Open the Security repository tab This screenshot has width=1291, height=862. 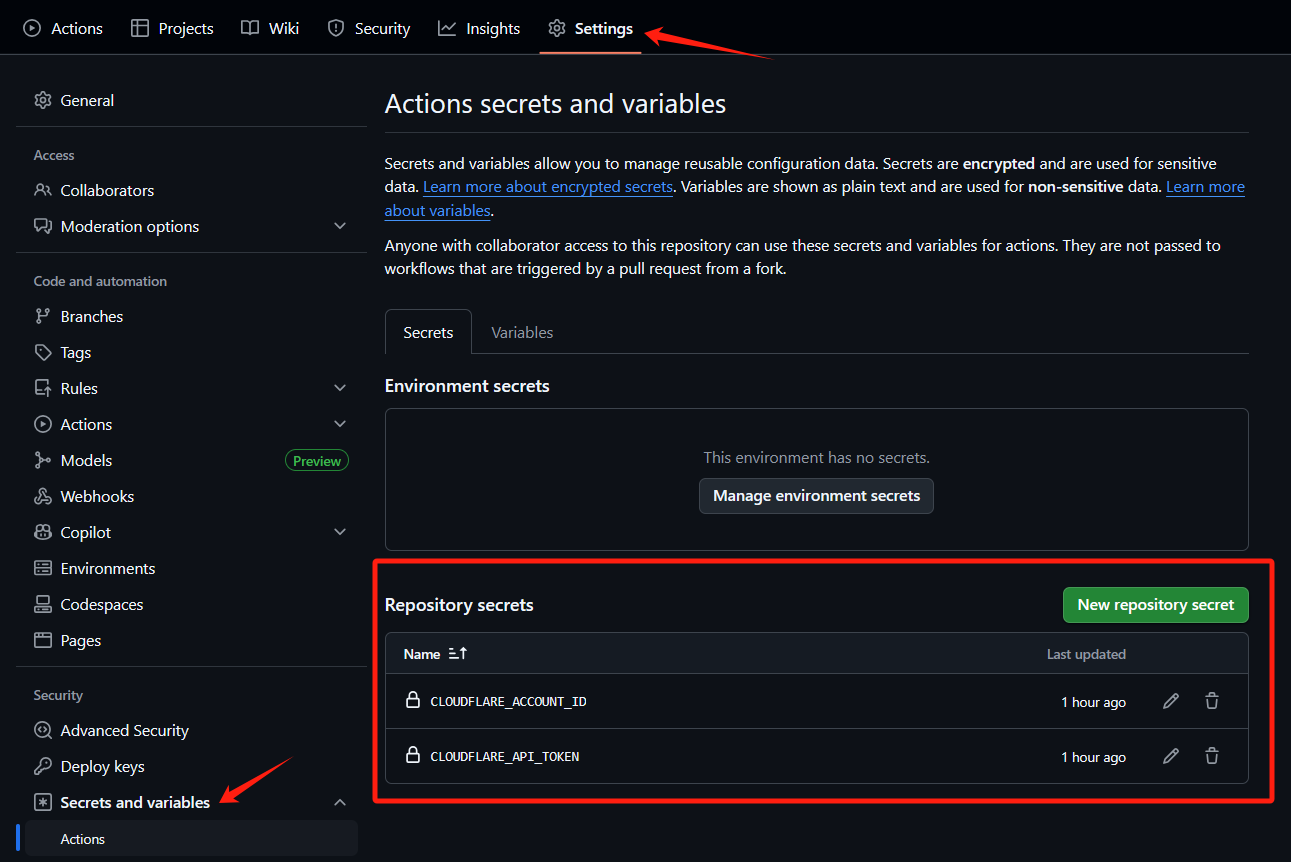(x=369, y=28)
